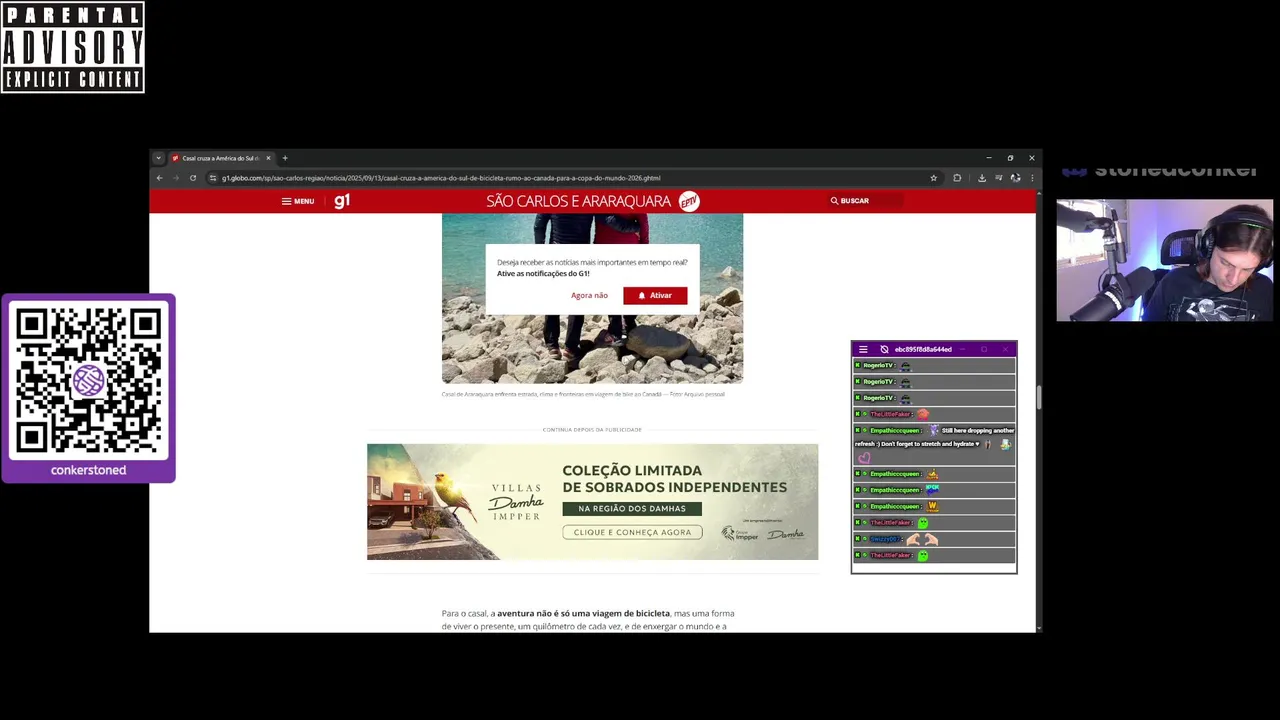Open the media control toolbar icon
This screenshot has height=720, width=1280.
pos(999,178)
